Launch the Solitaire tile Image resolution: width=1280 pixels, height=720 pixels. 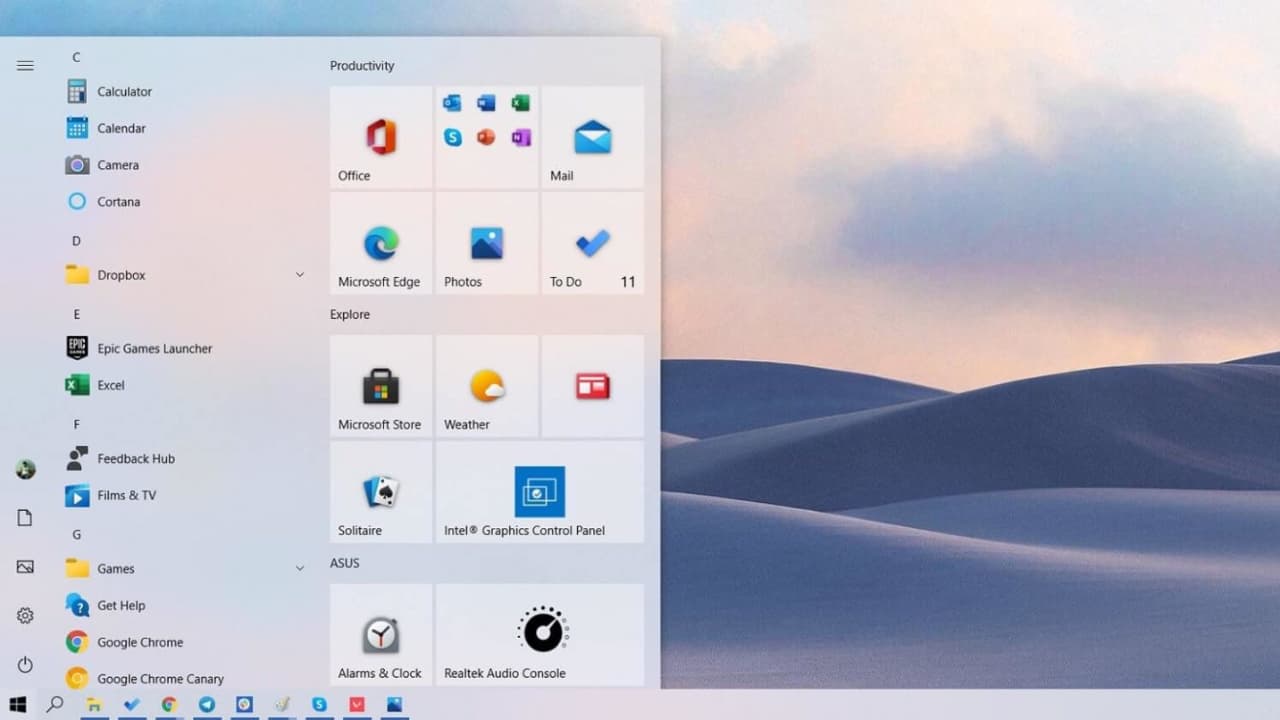tap(381, 492)
